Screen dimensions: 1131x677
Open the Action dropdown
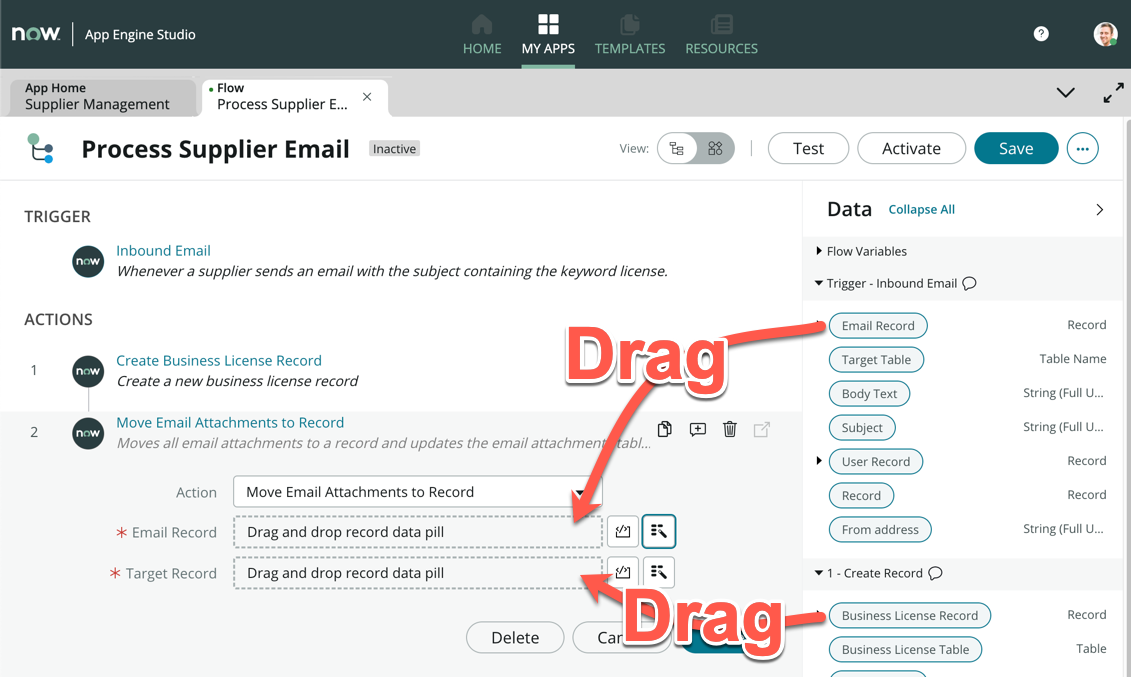[417, 492]
